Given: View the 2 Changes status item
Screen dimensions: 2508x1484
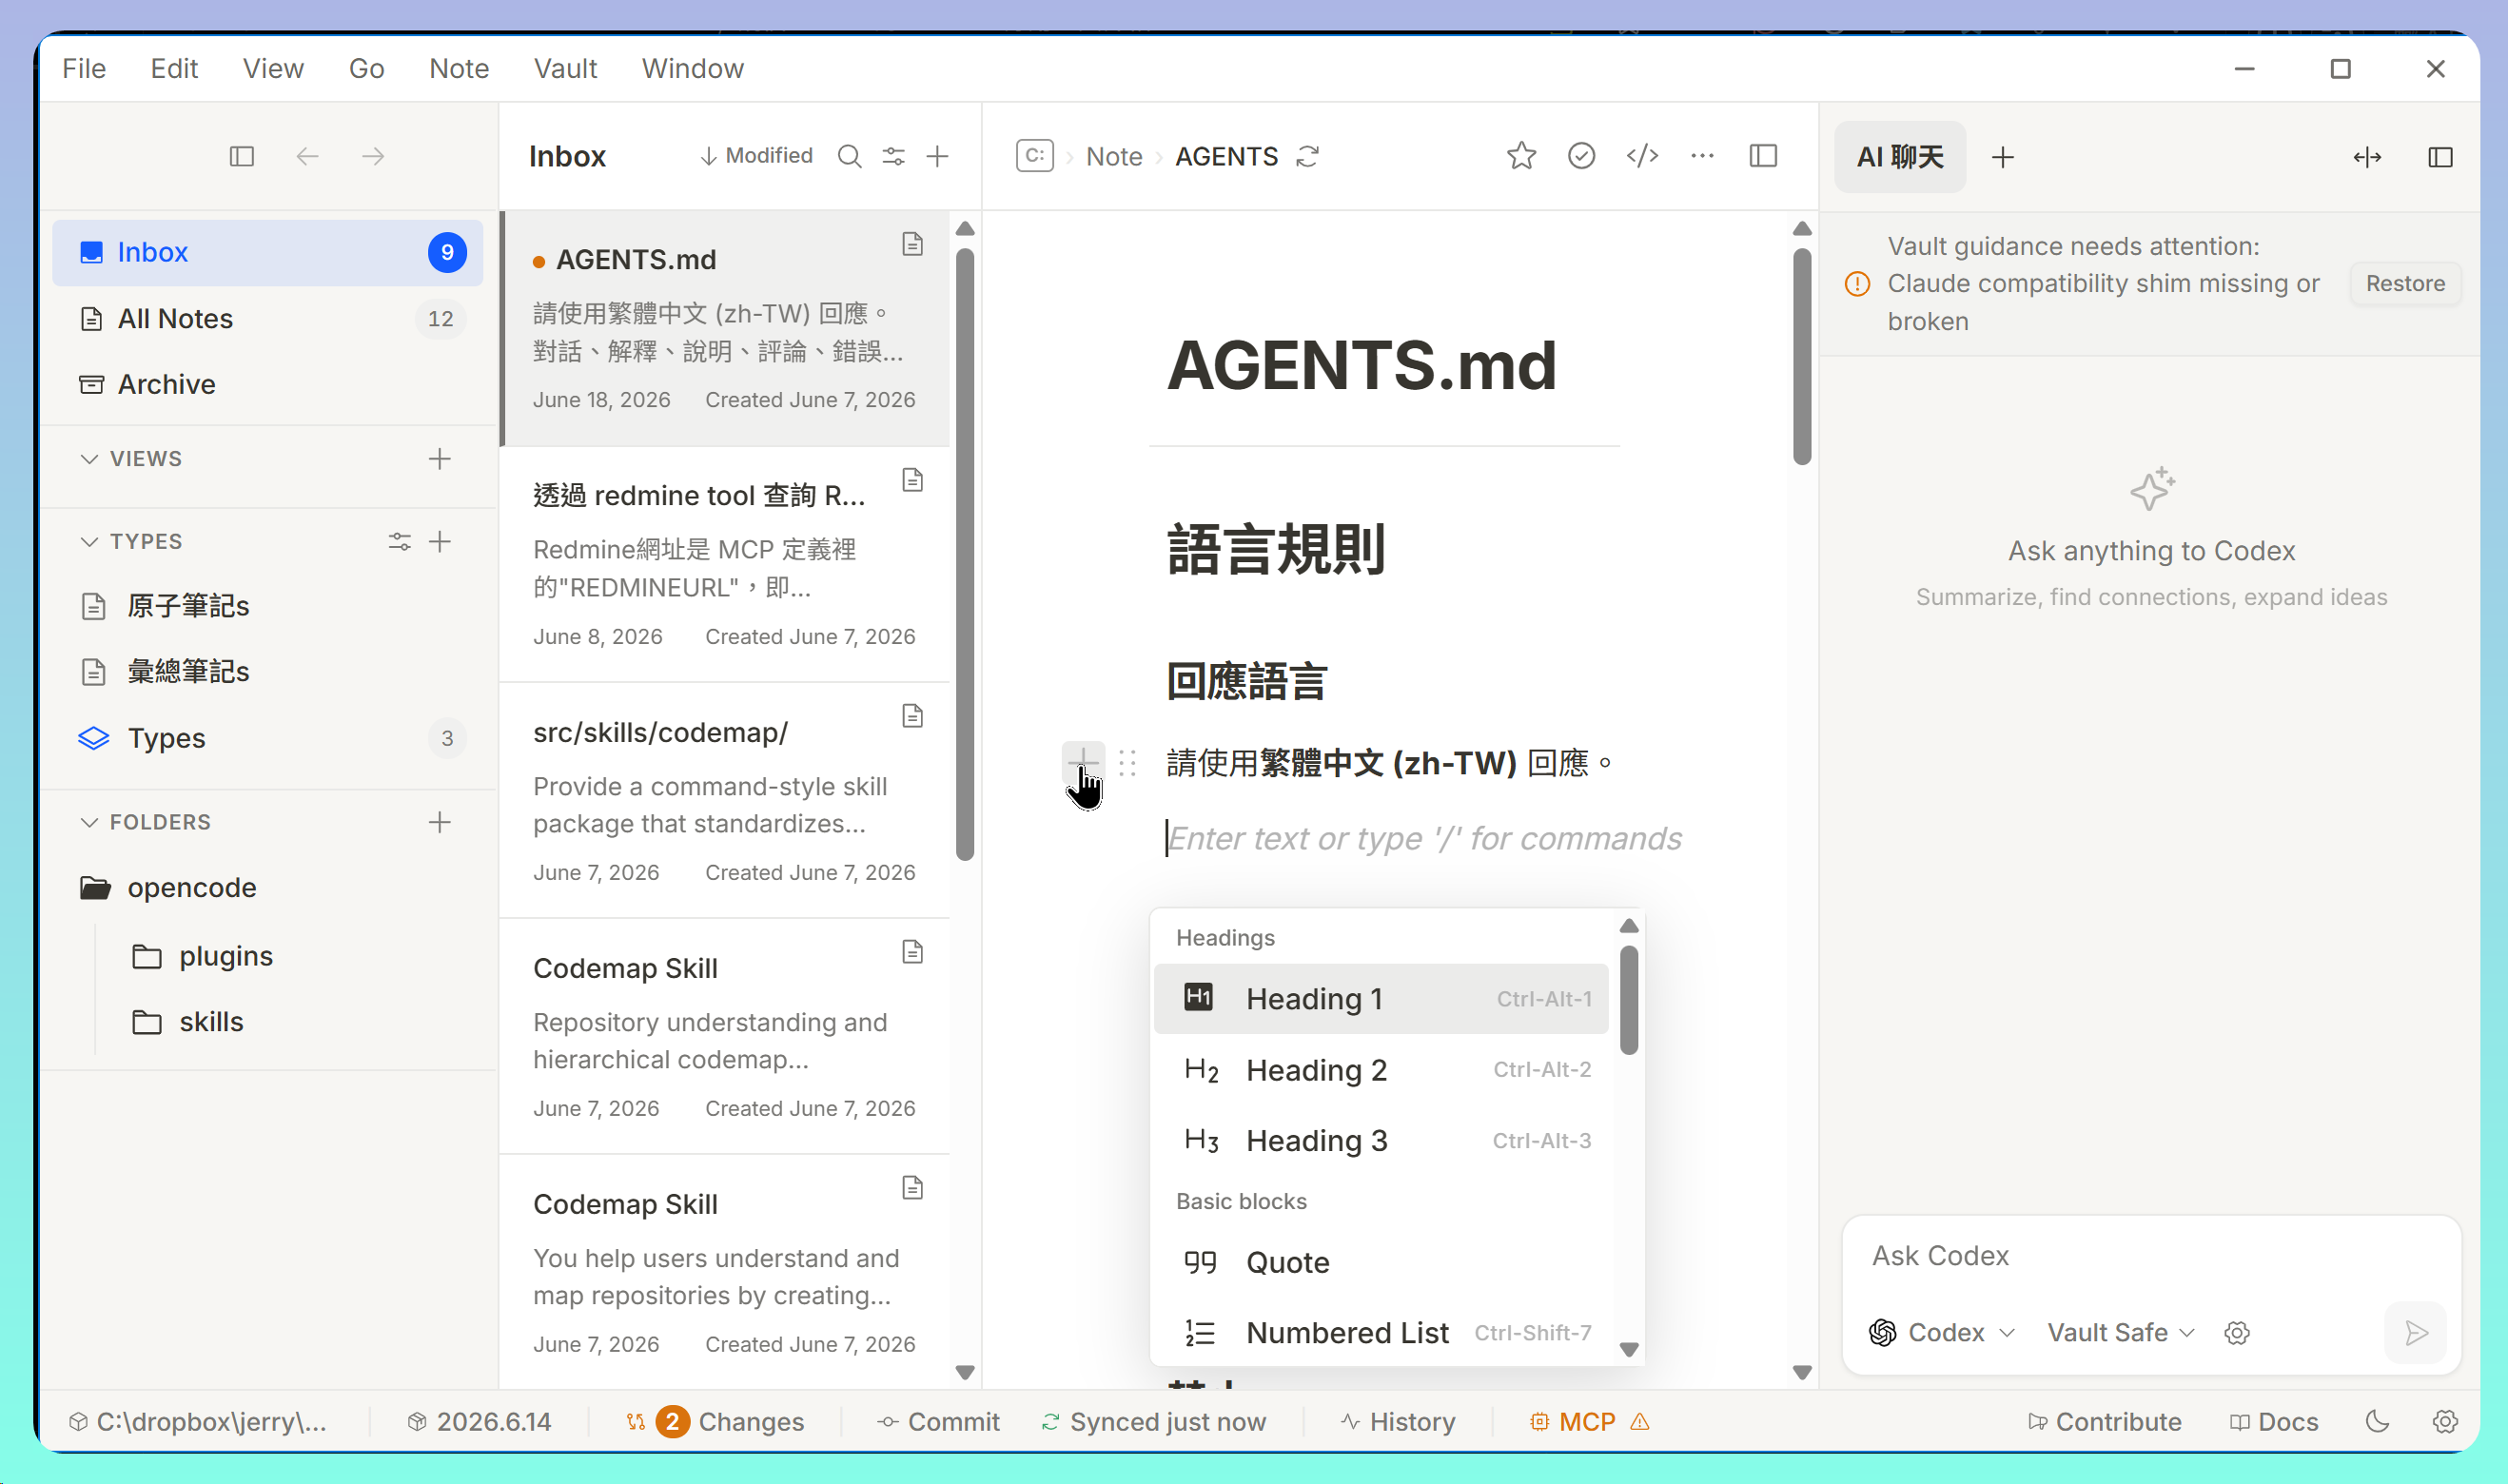Looking at the screenshot, I should (715, 1421).
